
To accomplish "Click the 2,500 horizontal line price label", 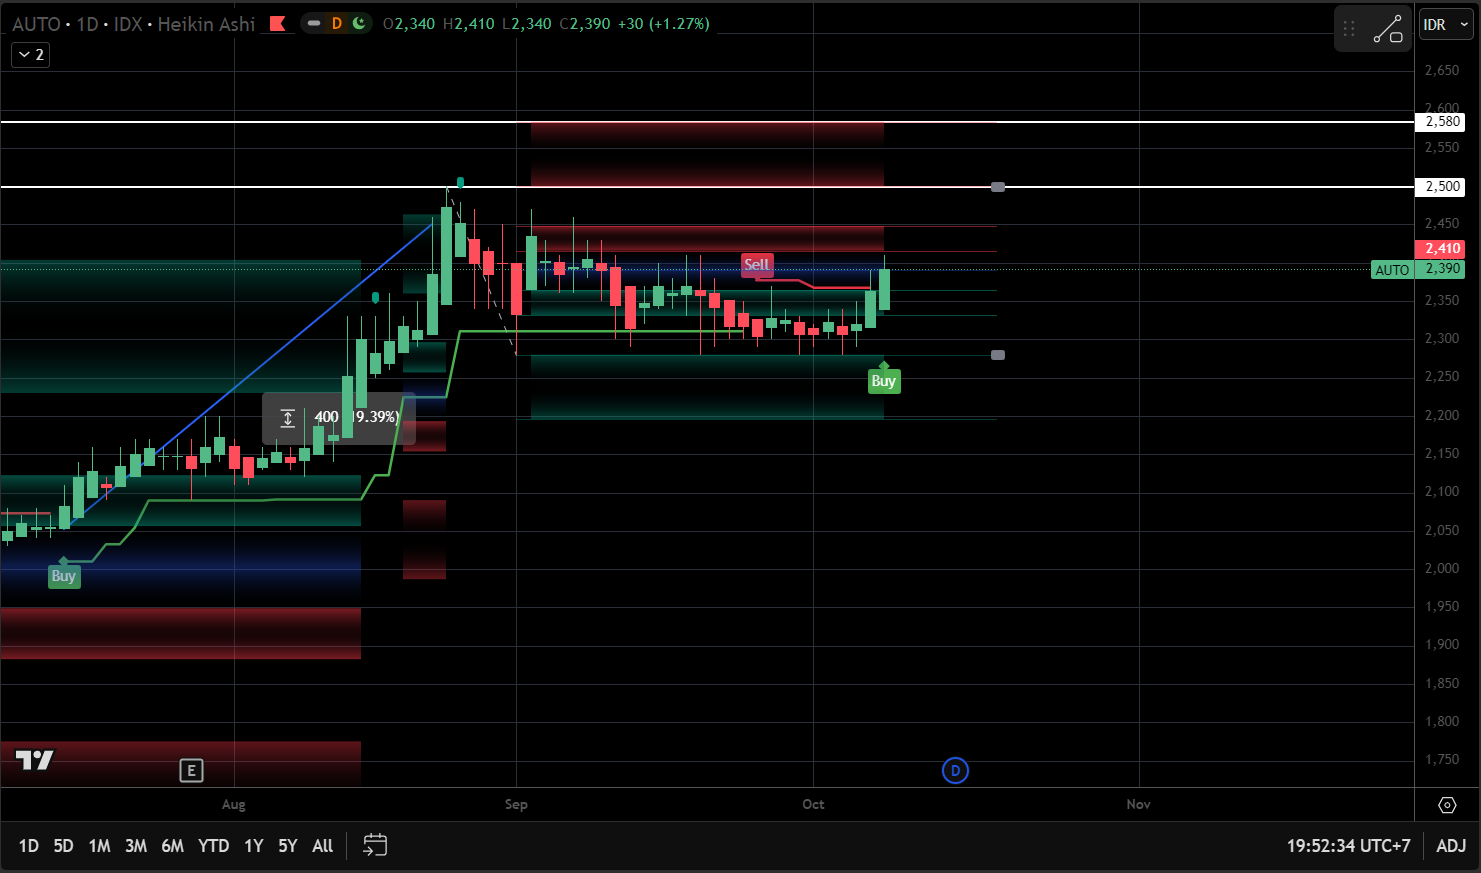I will [1442, 187].
